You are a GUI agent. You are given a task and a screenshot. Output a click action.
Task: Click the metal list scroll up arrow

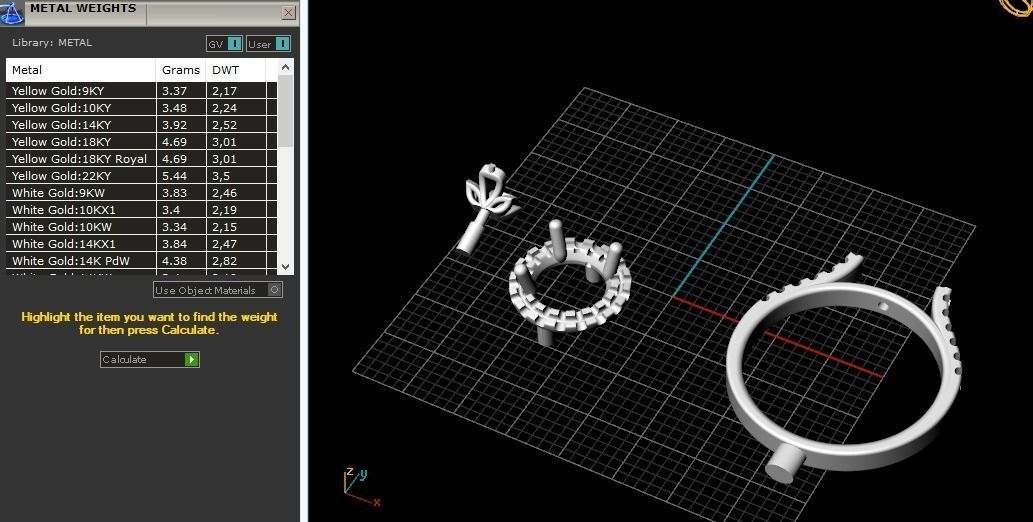coord(285,67)
